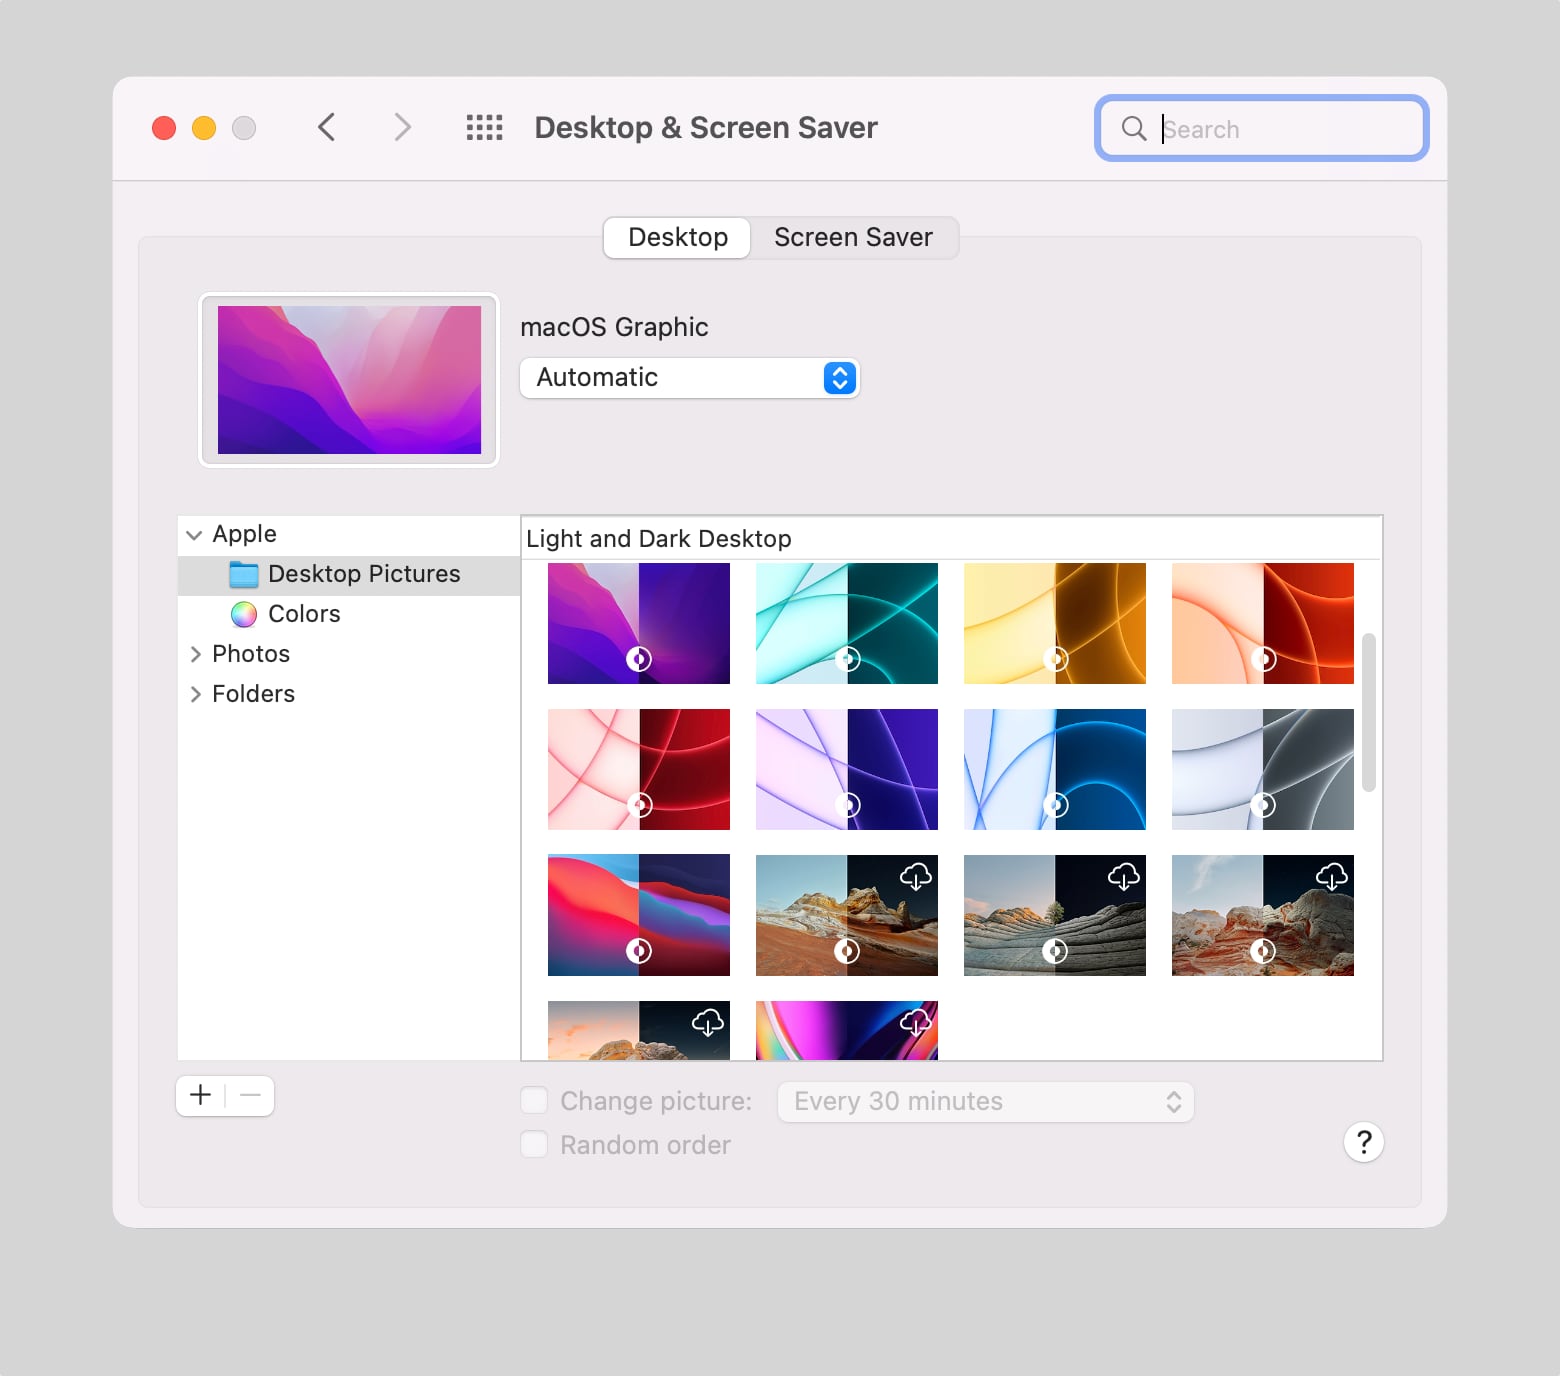The image size is (1560, 1376).
Task: Open the help question mark button
Action: click(x=1363, y=1142)
